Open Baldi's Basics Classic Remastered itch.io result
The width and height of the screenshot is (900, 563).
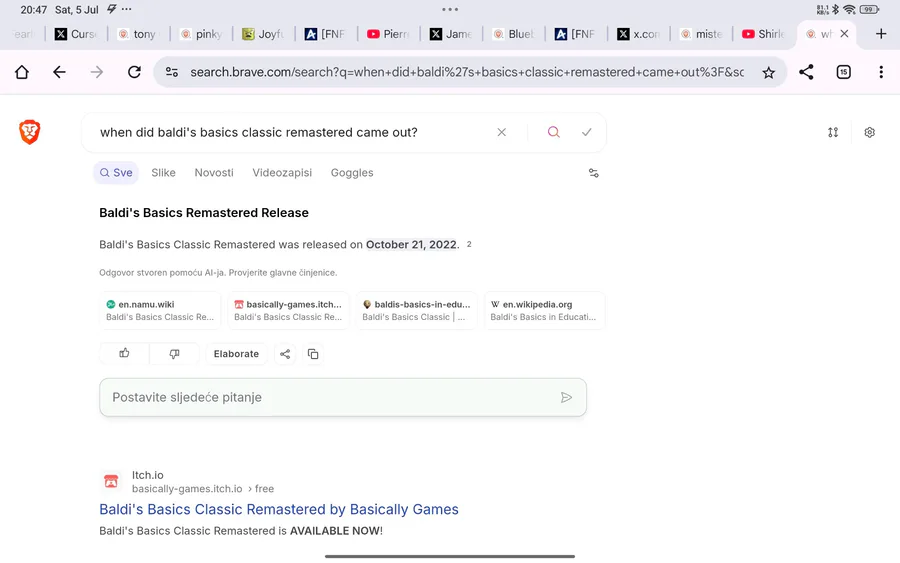279,509
